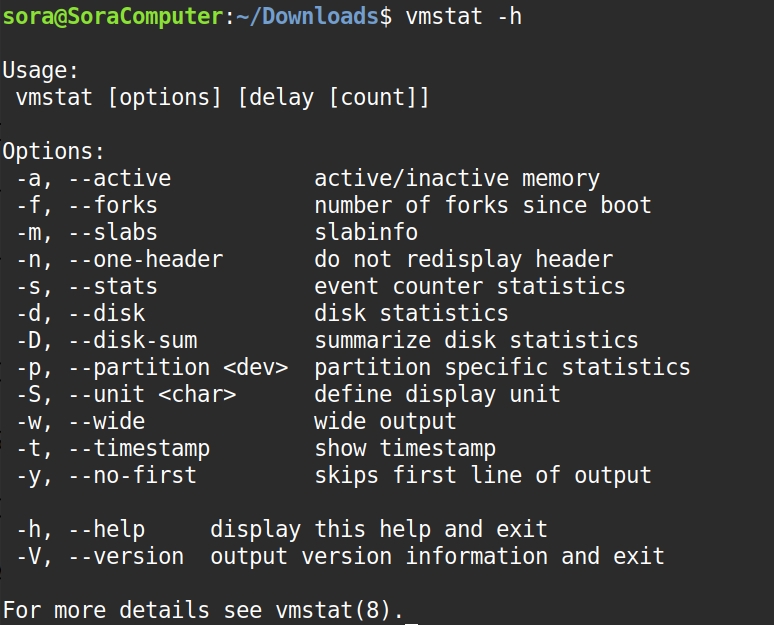Screen dimensions: 774x625
Task: Click the --active option text
Action: 120,179
